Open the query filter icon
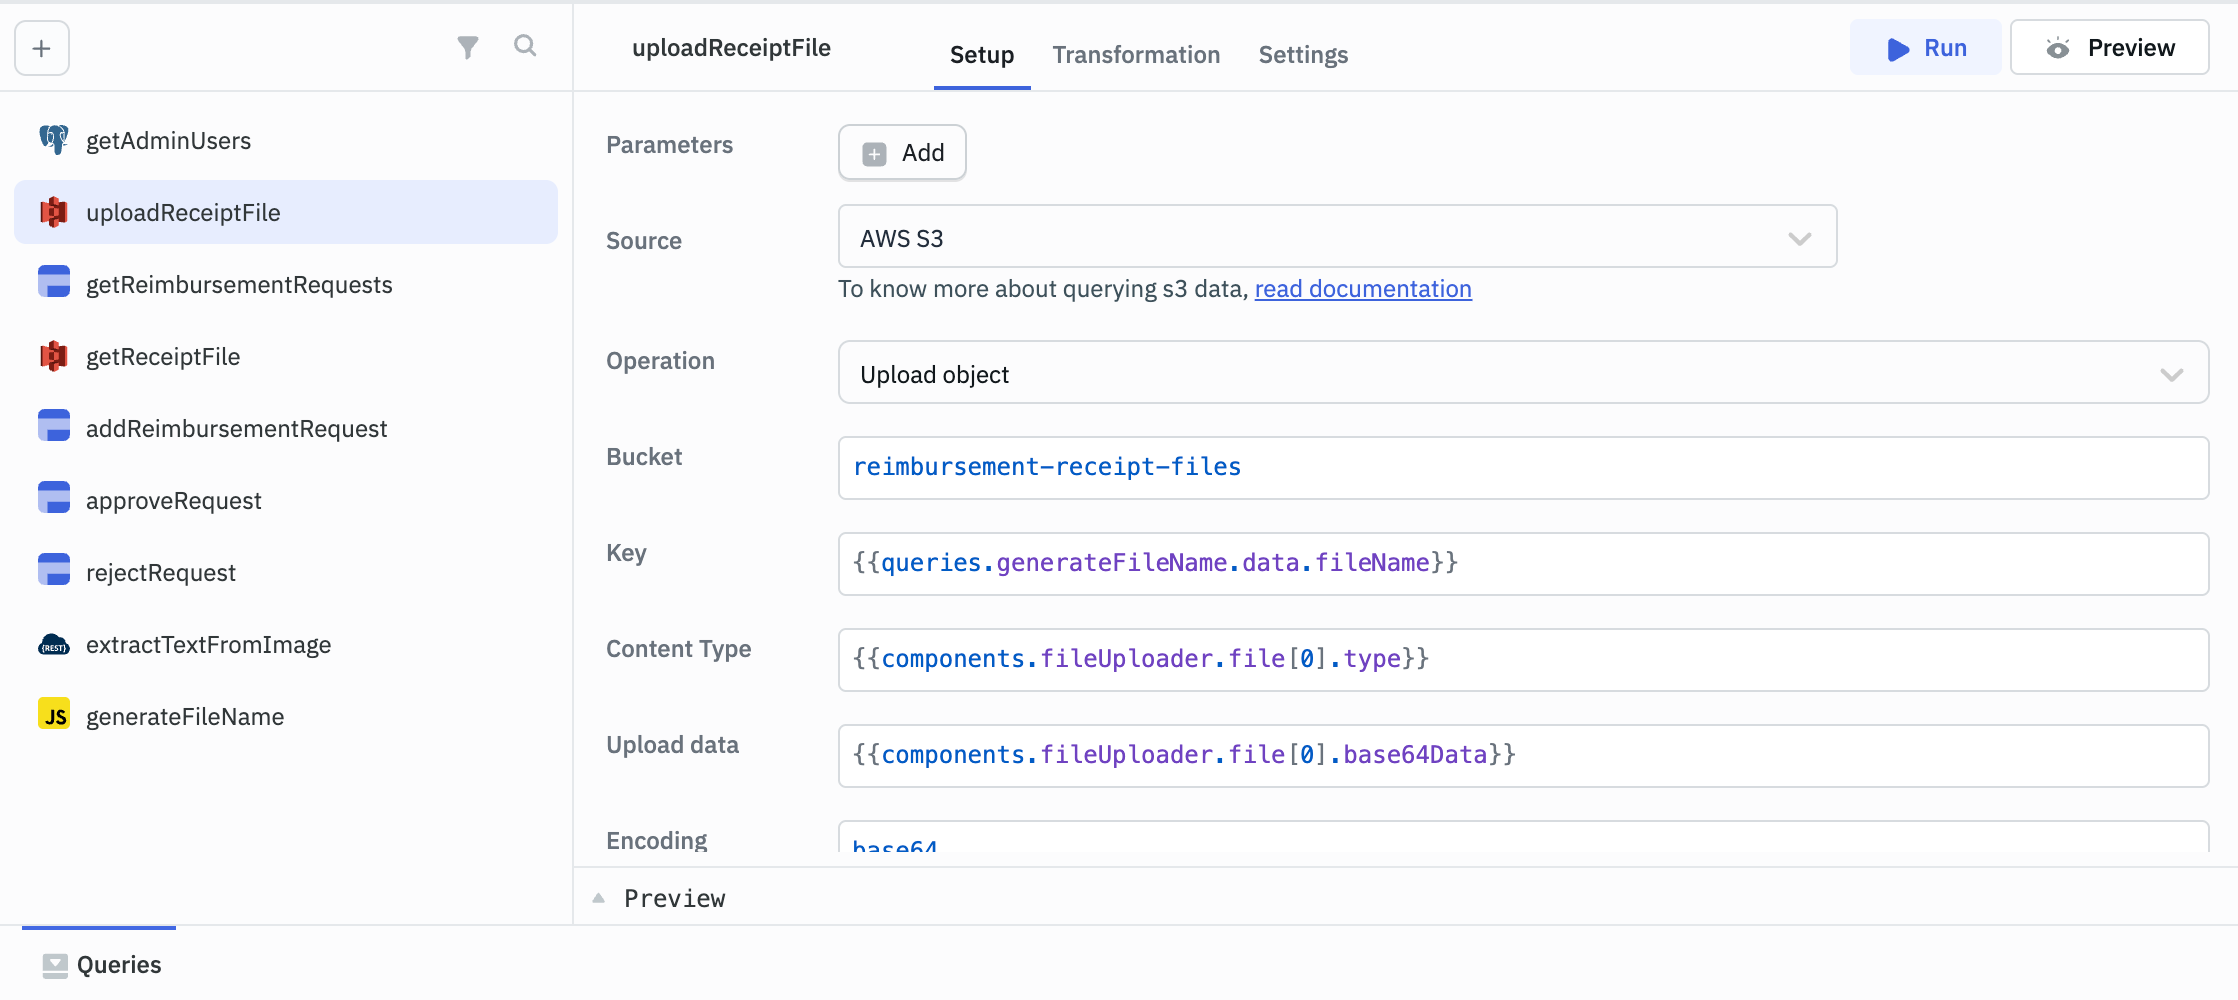 [x=467, y=46]
